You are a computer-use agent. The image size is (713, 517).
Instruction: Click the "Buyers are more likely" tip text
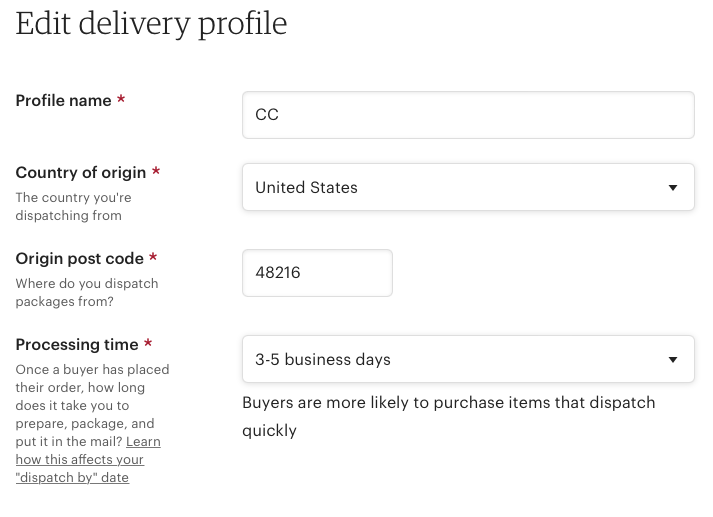click(448, 417)
